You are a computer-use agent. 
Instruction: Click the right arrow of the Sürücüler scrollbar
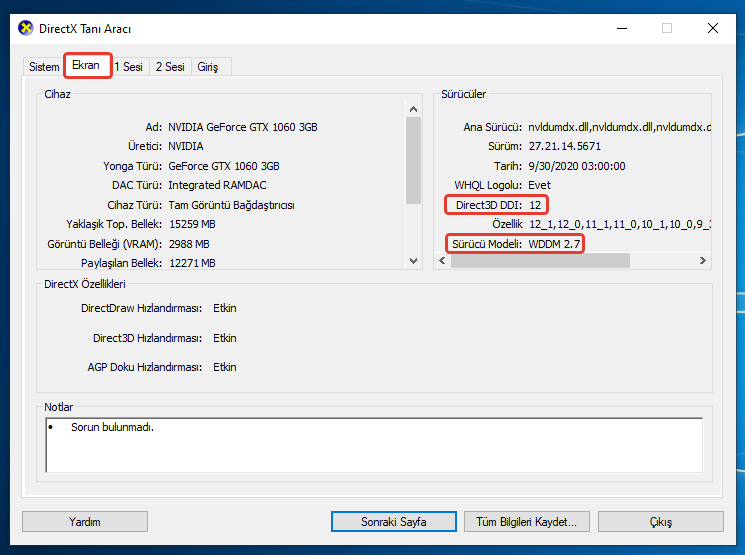point(702,261)
